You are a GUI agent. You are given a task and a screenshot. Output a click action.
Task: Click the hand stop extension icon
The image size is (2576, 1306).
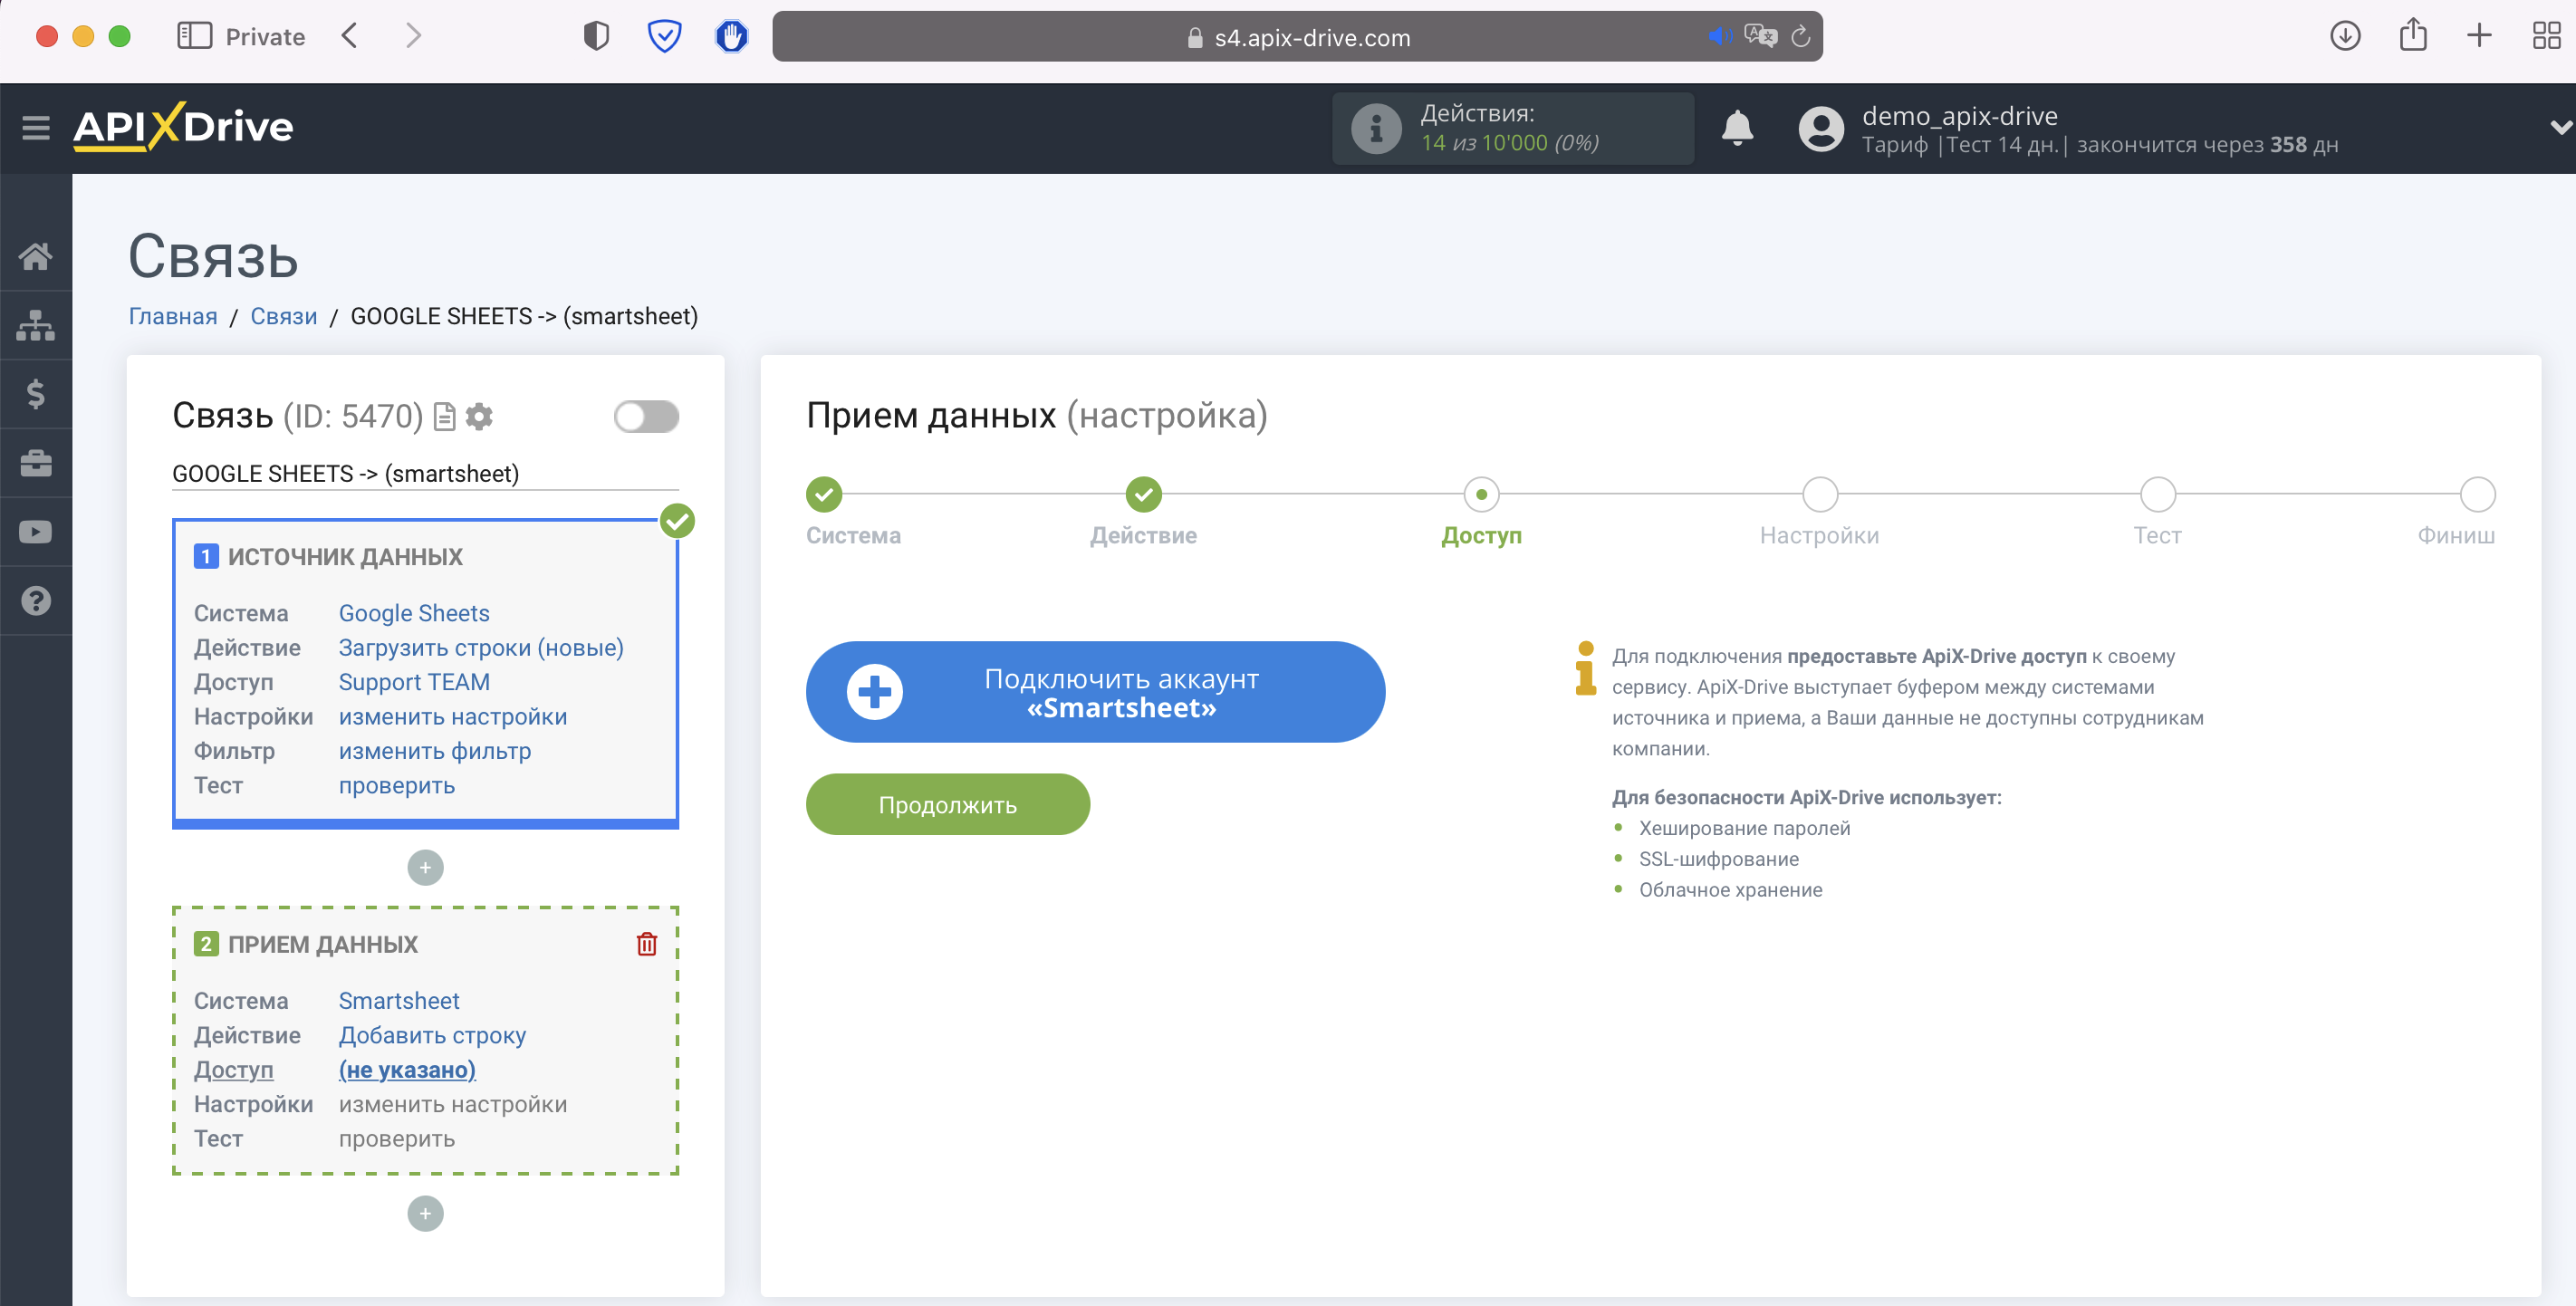pos(732,37)
